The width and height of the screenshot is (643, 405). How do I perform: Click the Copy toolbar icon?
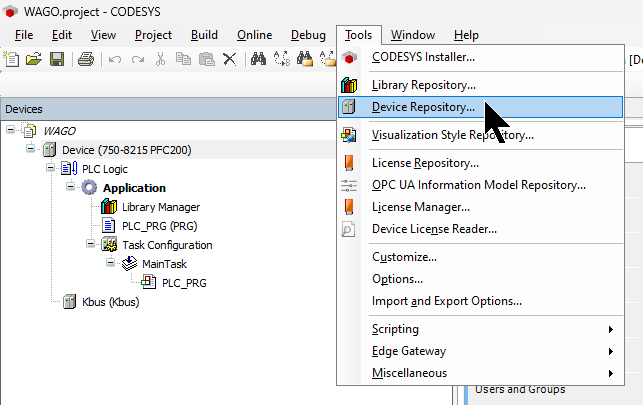tap(183, 59)
